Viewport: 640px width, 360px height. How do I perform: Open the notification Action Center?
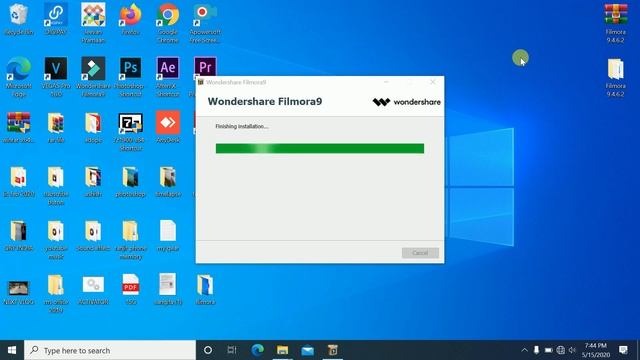[623, 350]
